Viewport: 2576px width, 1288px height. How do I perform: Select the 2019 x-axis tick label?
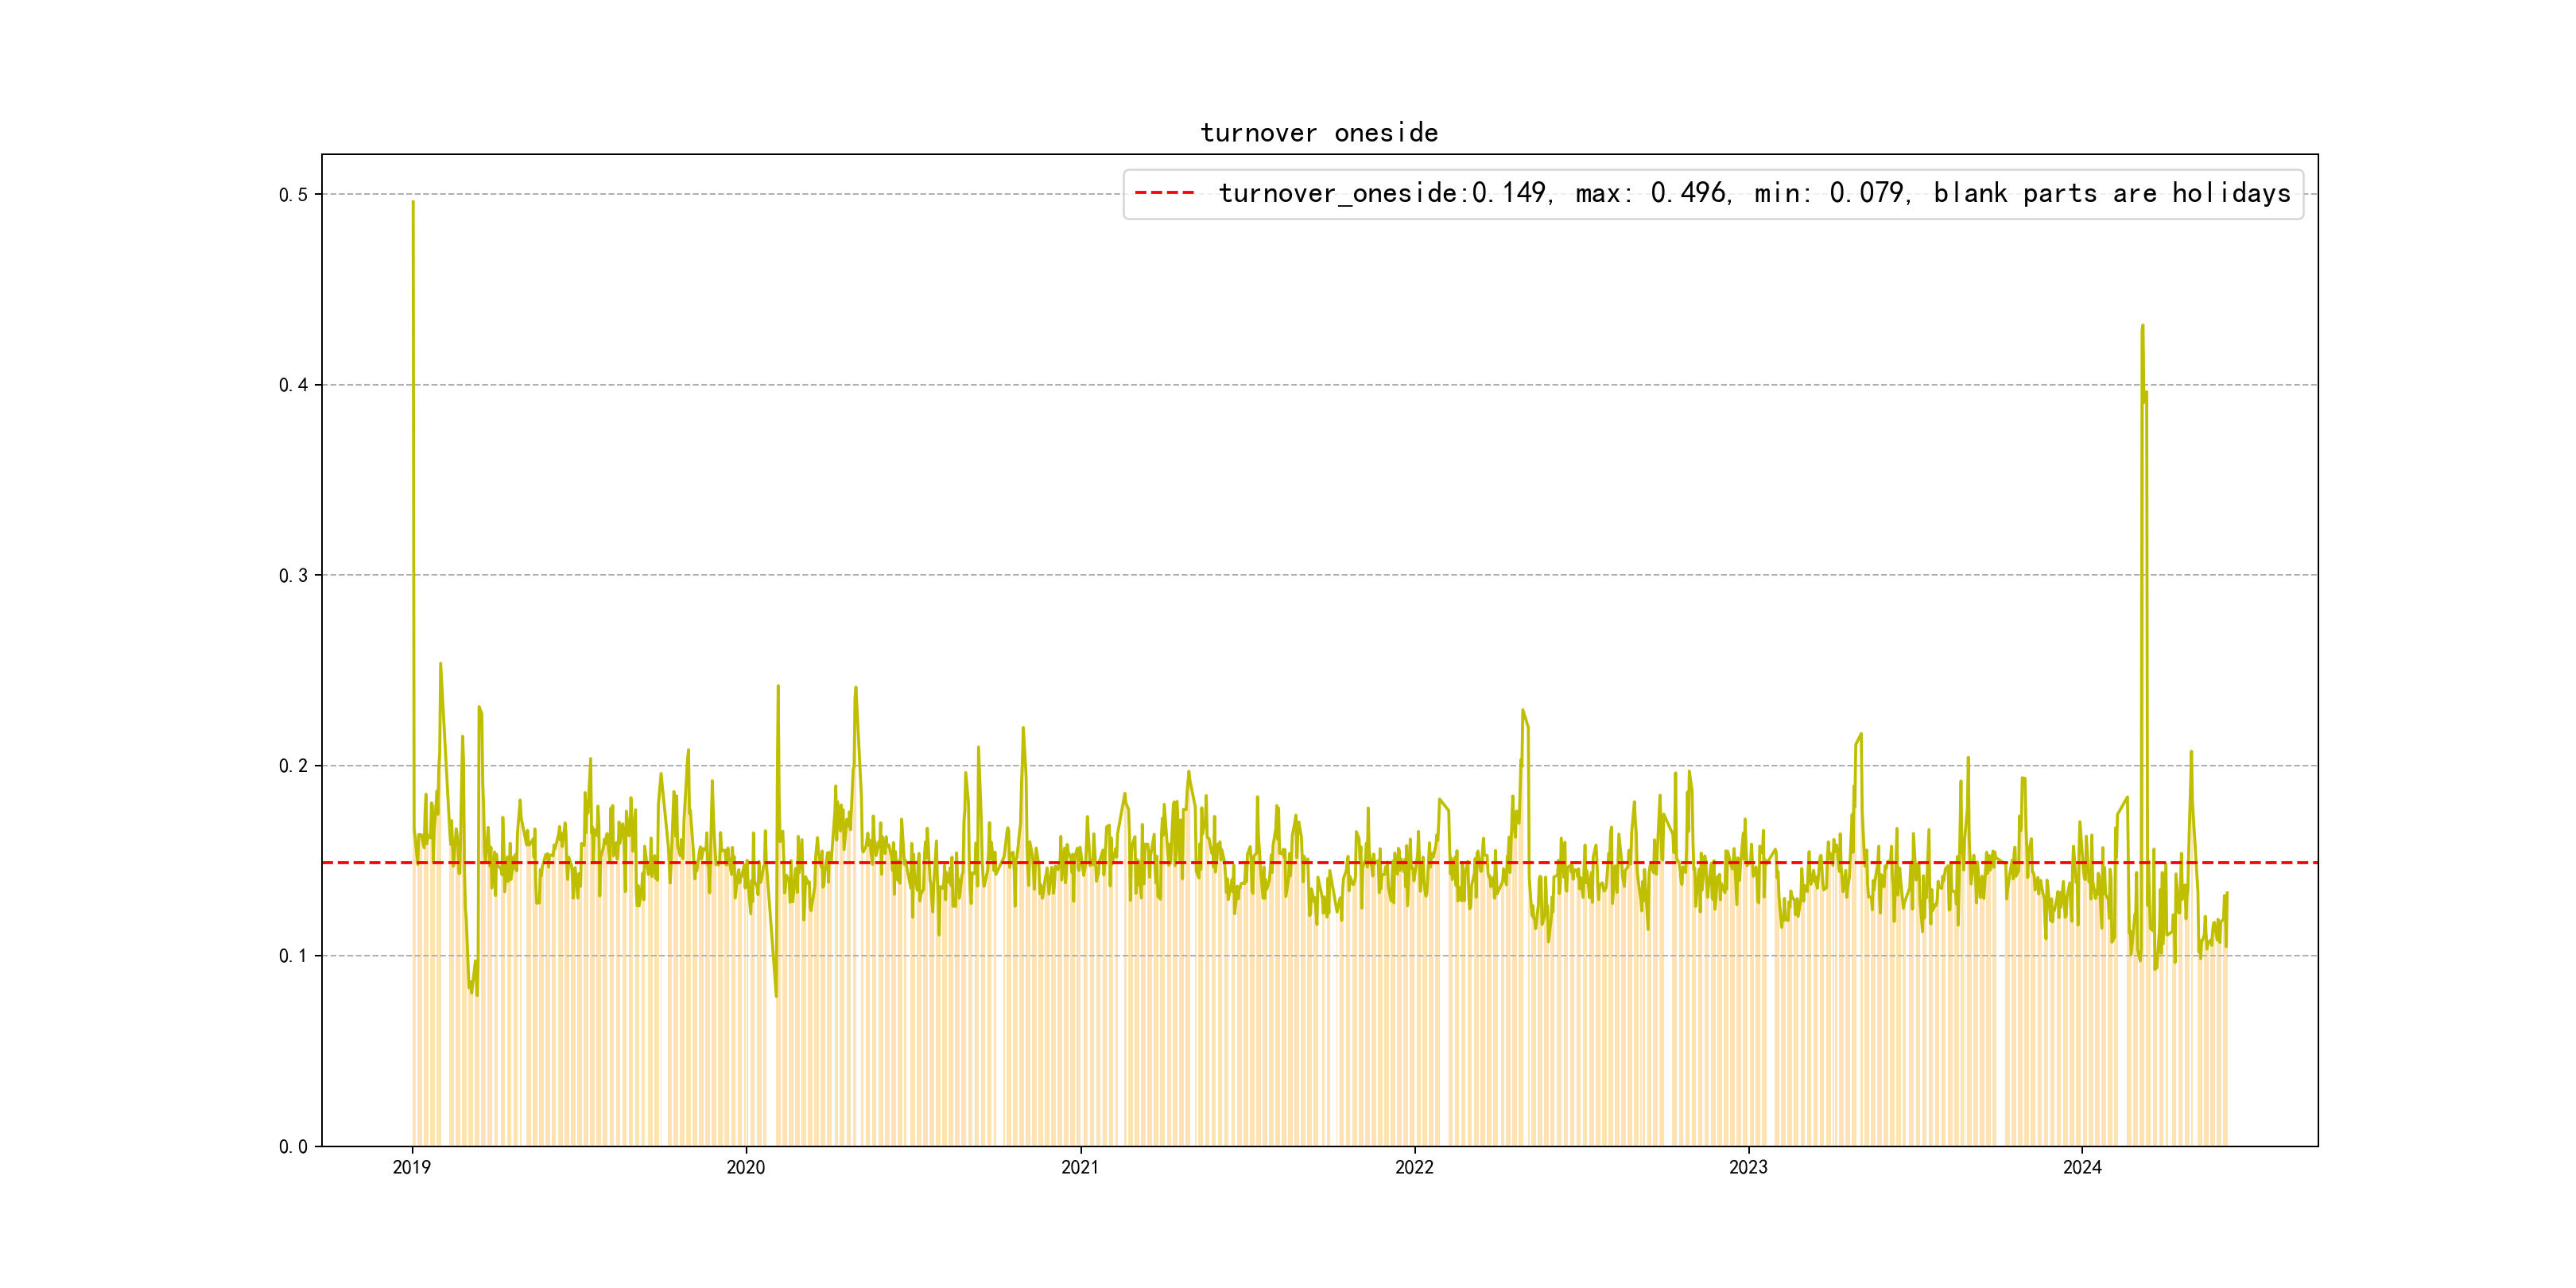[411, 1167]
